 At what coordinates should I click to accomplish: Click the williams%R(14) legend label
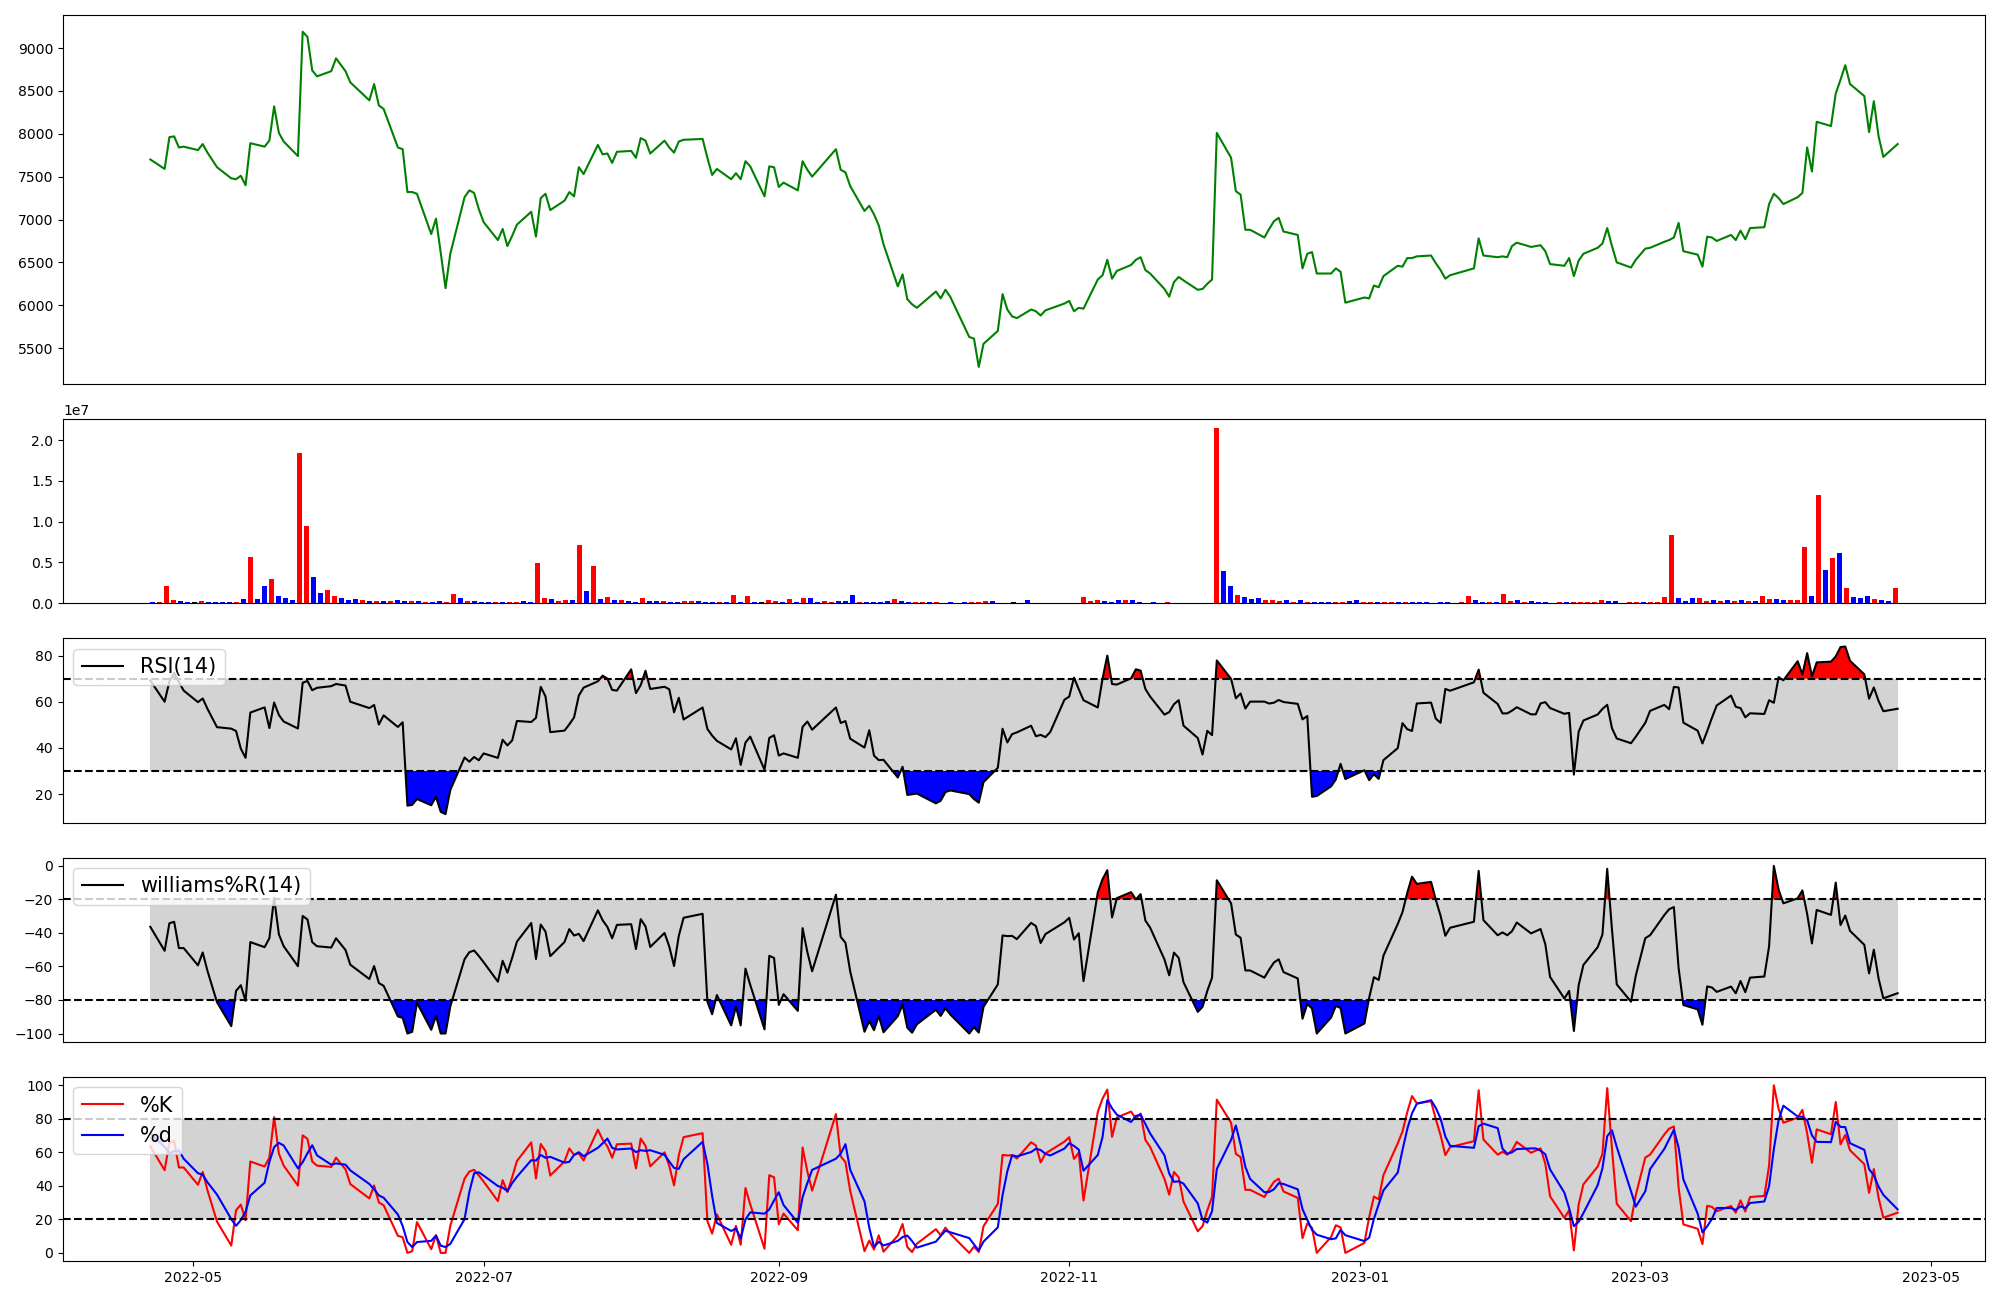(x=220, y=885)
